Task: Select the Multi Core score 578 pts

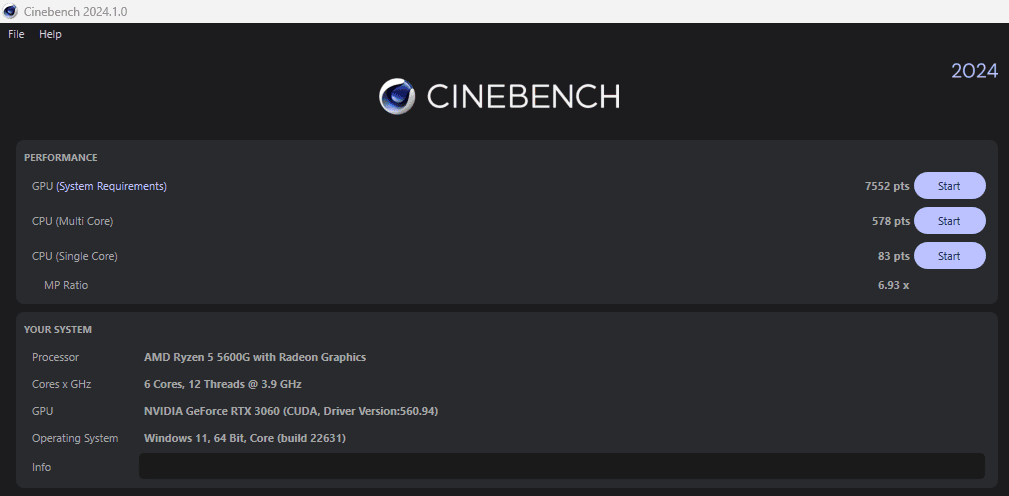Action: [x=891, y=221]
